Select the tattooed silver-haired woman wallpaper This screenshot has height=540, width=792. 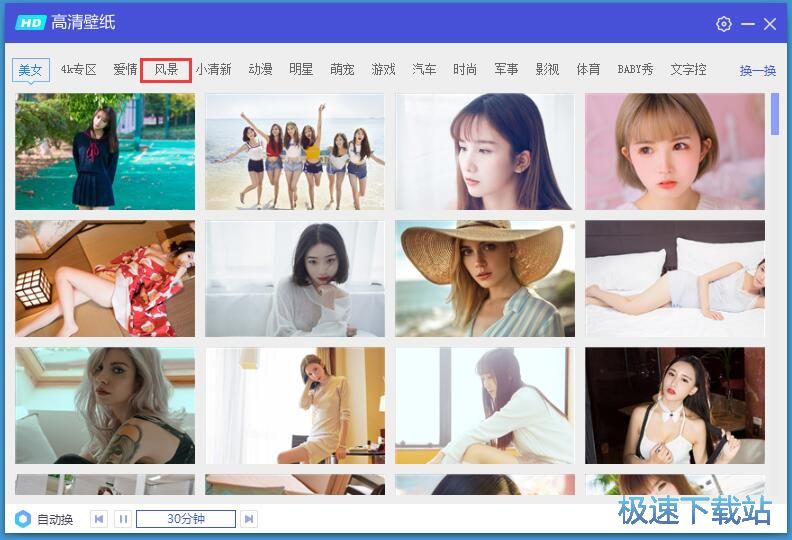click(105, 406)
